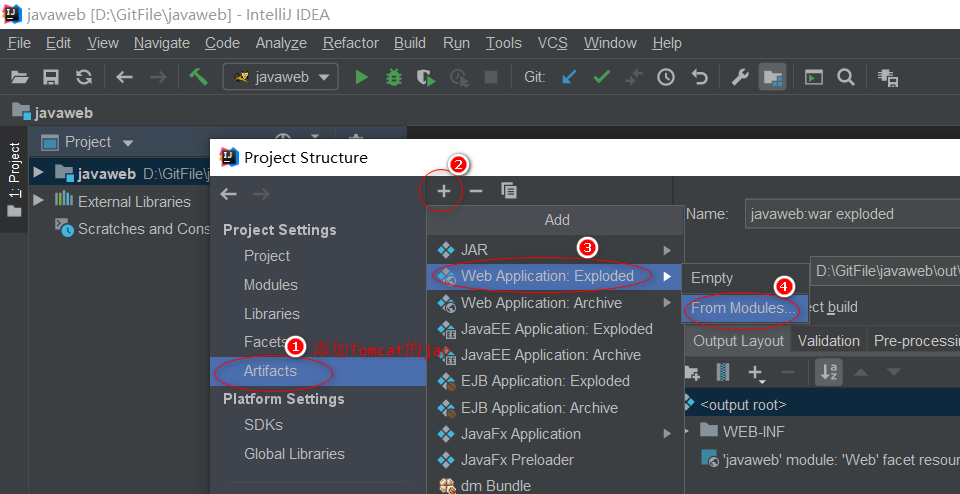
Task: Run with coverage shield icon
Action: [426, 77]
